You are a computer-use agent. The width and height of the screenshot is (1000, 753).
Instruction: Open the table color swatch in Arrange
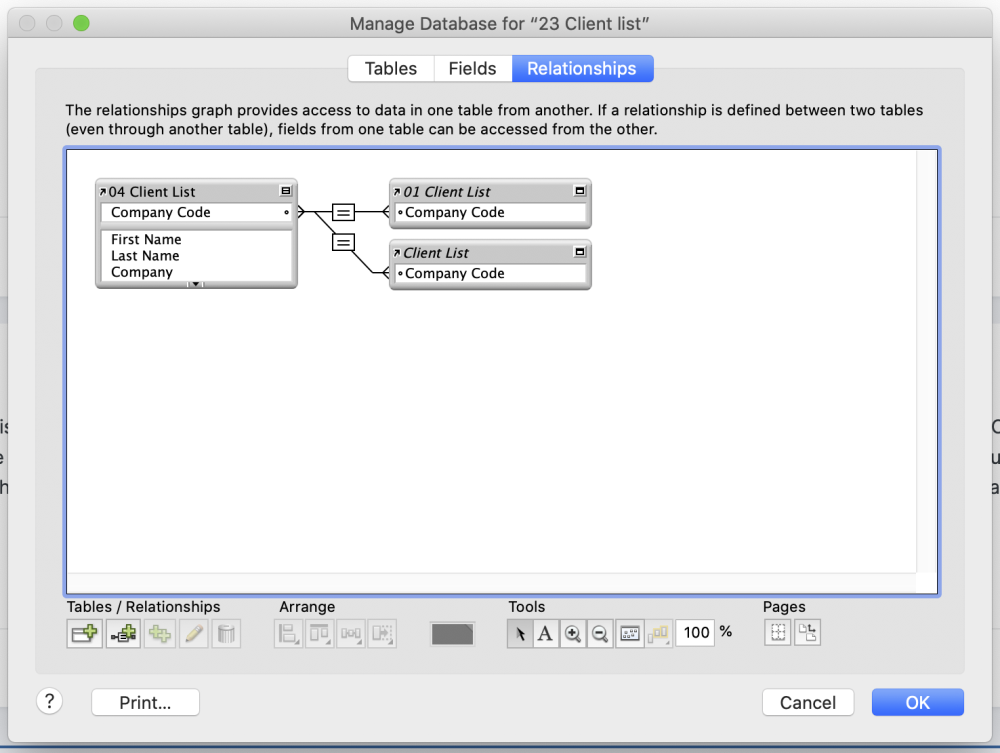(452, 633)
